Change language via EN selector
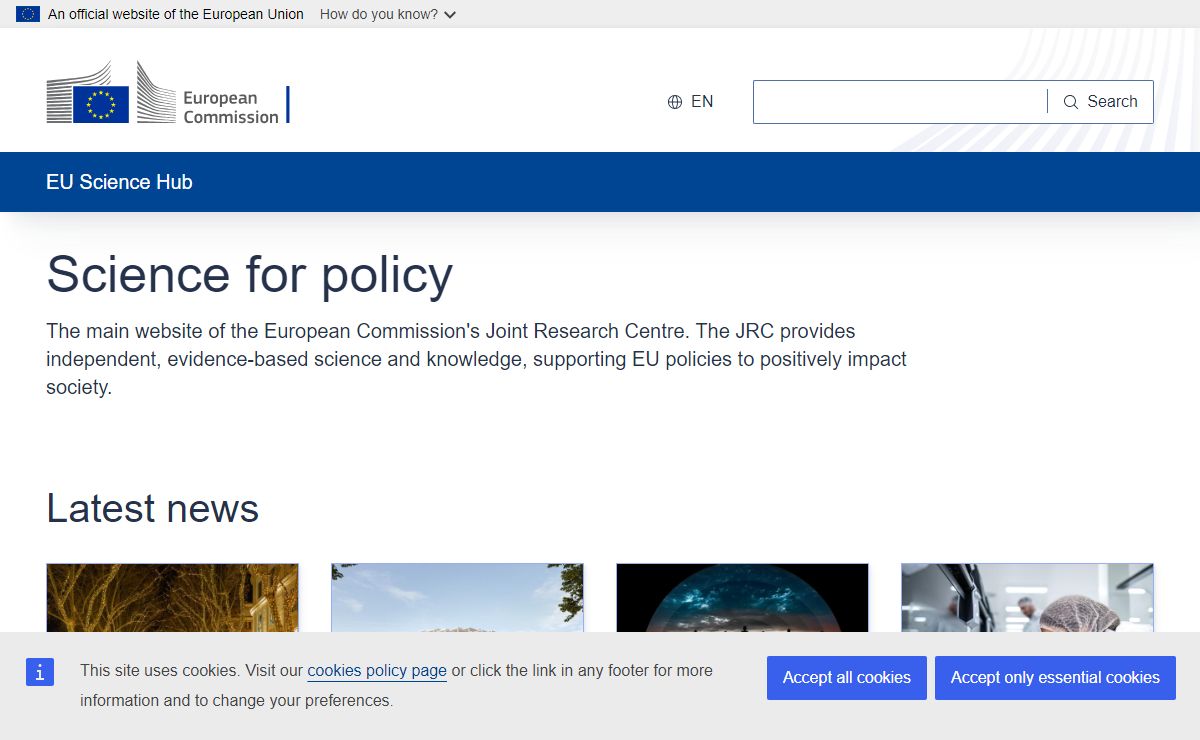Image resolution: width=1200 pixels, height=740 pixels. pyautogui.click(x=691, y=102)
